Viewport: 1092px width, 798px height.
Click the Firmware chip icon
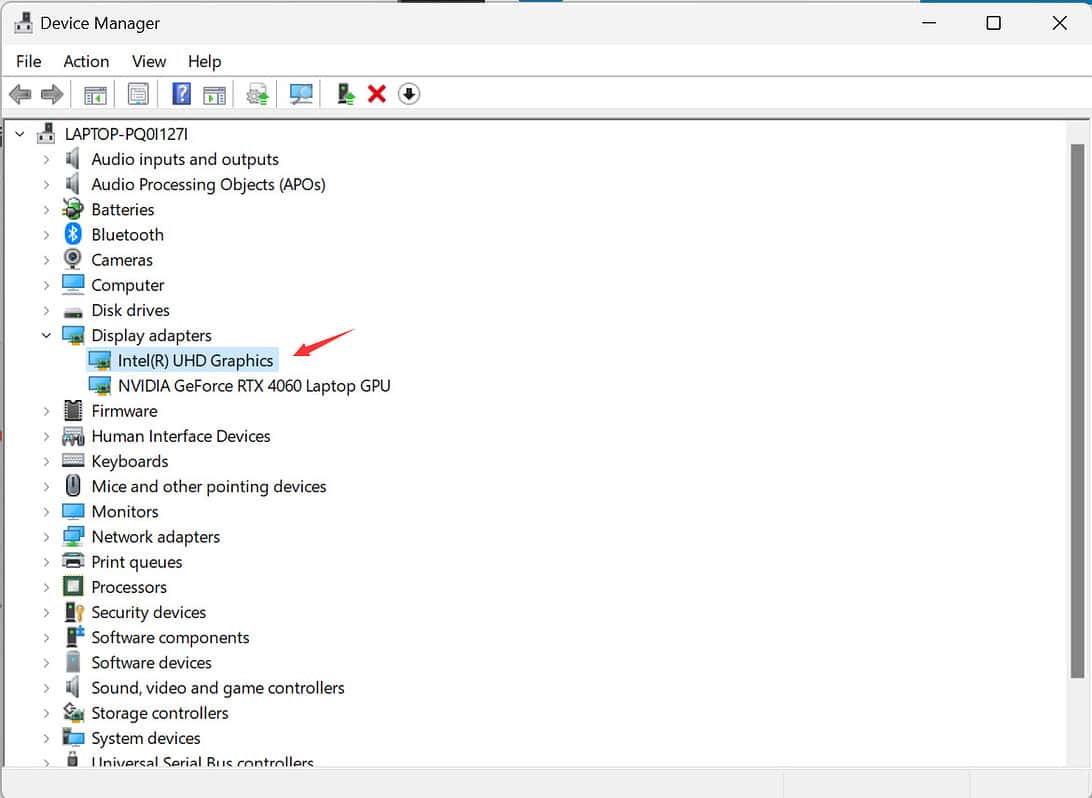[x=72, y=411]
